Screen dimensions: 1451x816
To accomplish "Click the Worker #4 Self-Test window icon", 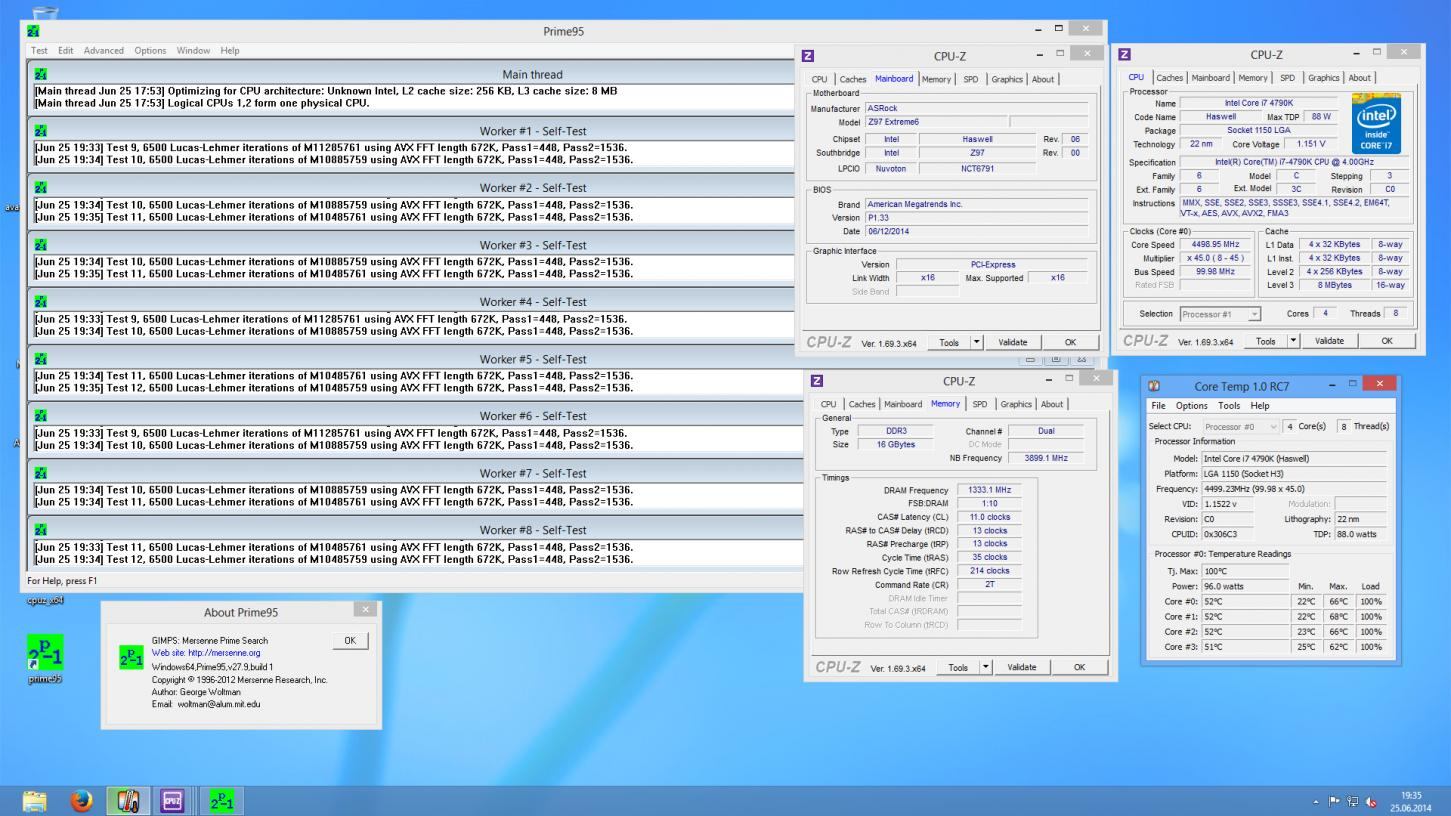I will click(40, 302).
